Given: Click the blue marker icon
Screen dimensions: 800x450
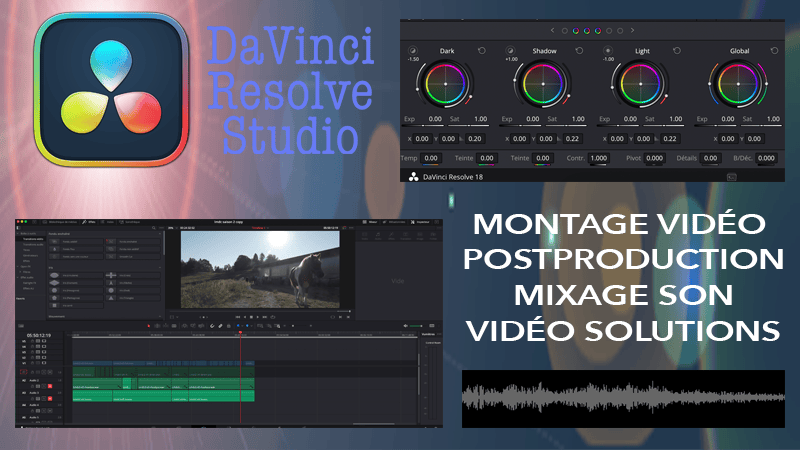Looking at the screenshot, I should (247, 326).
